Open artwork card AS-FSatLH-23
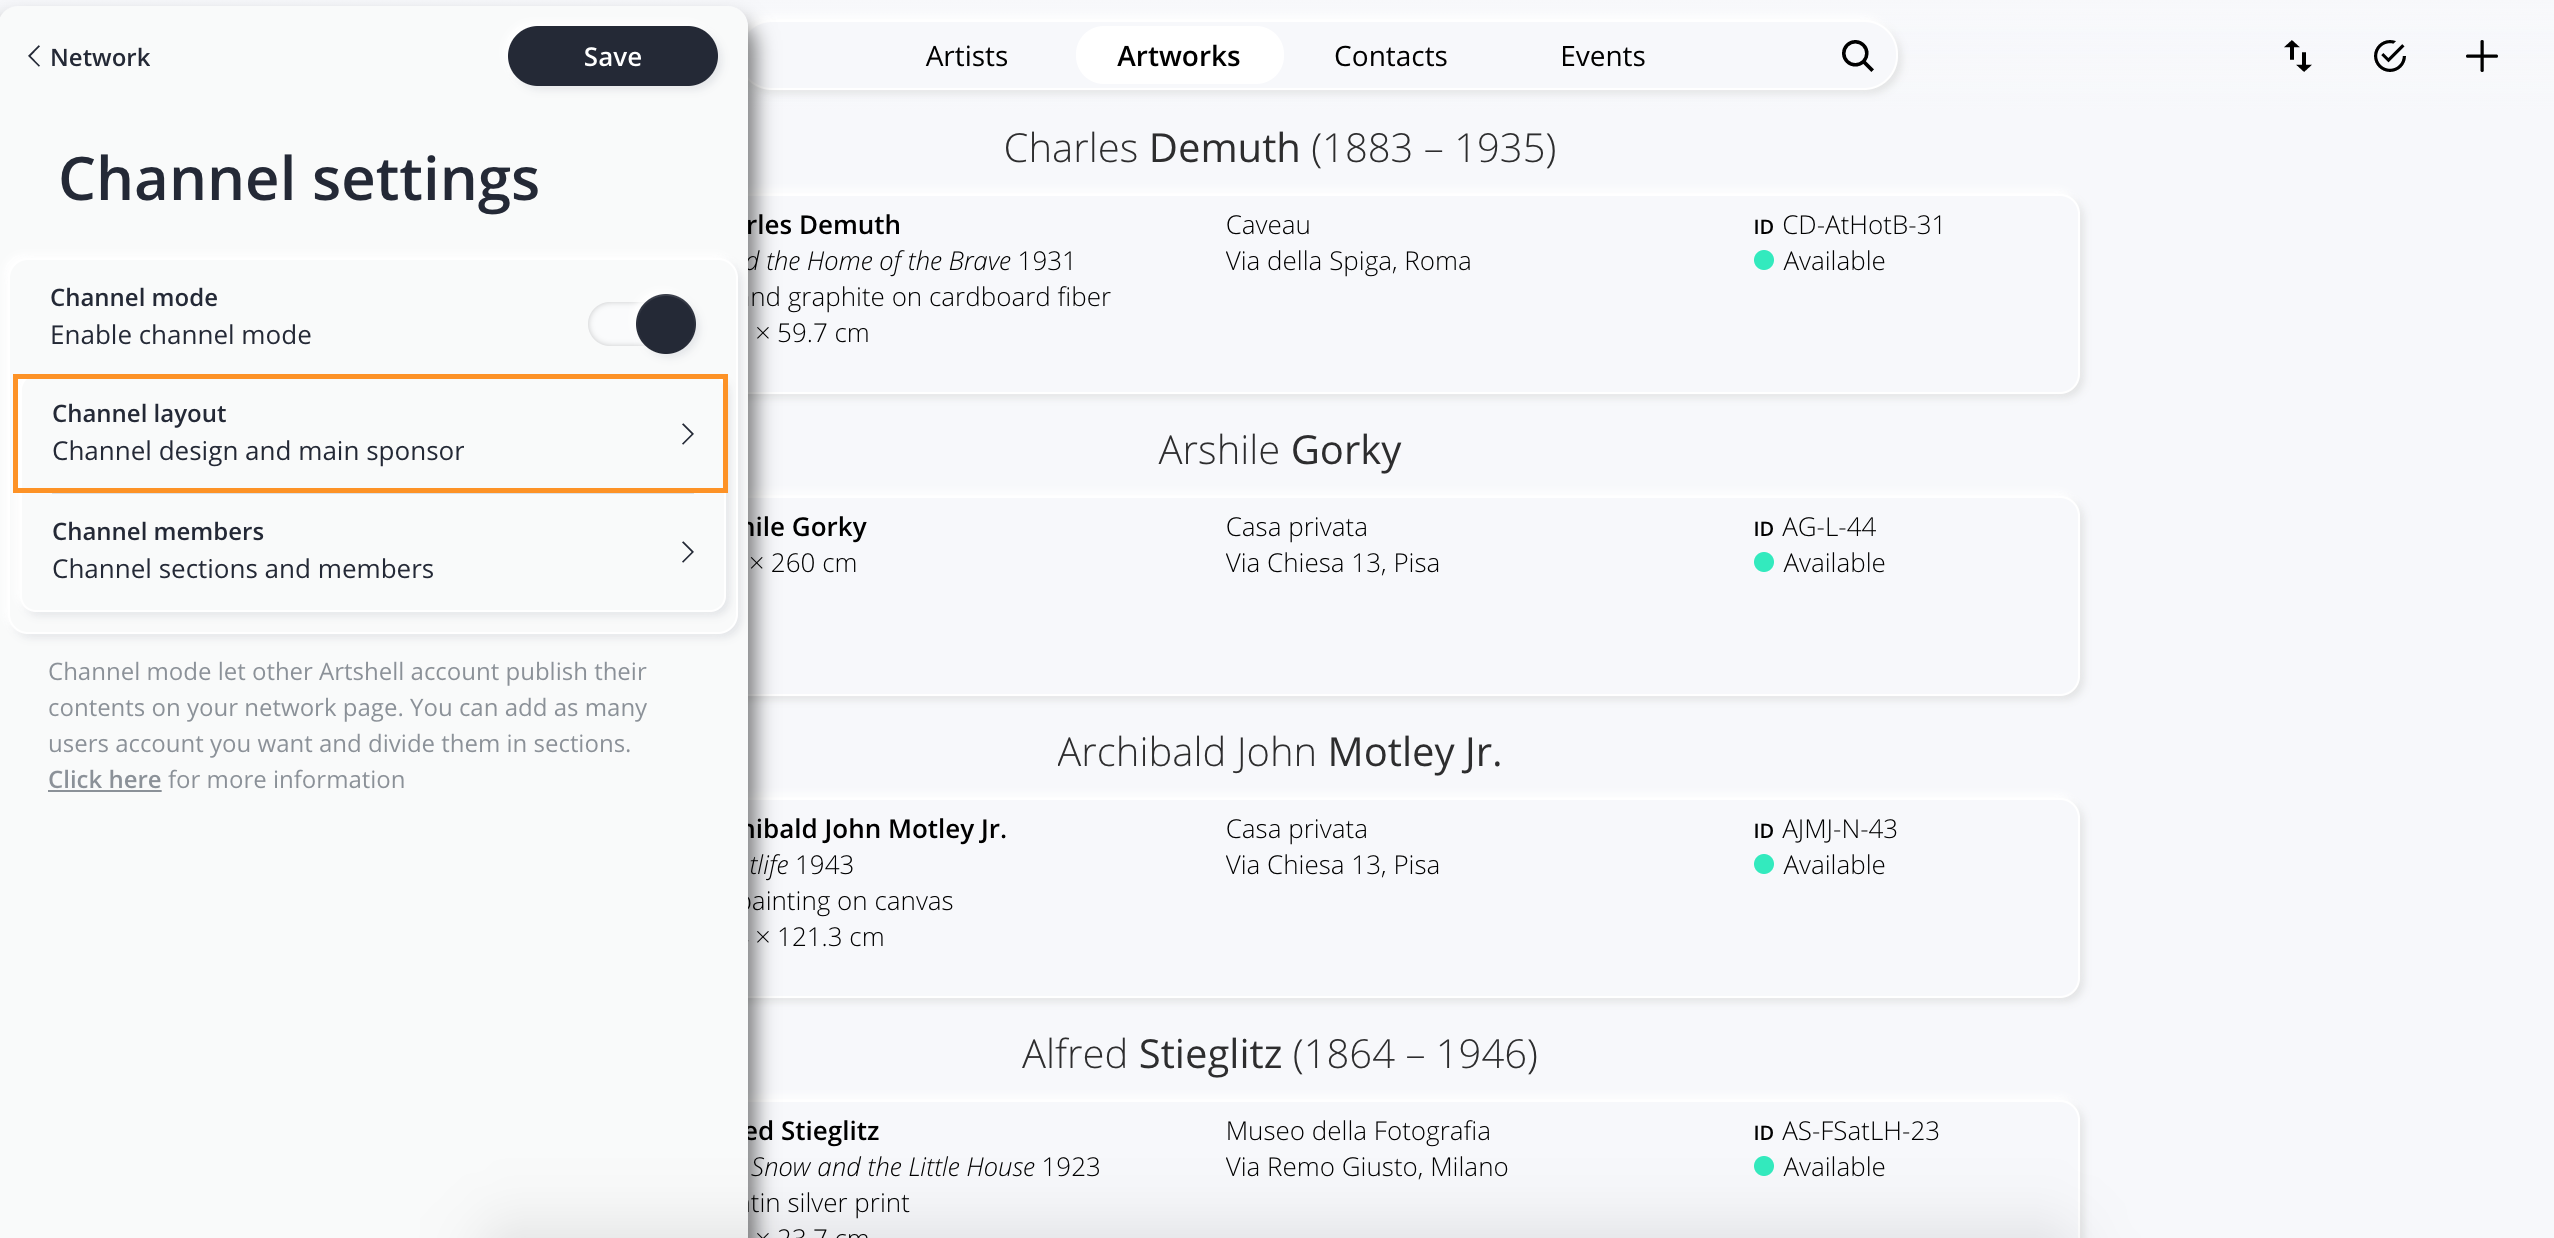2554x1238 pixels. pyautogui.click(x=1414, y=1168)
